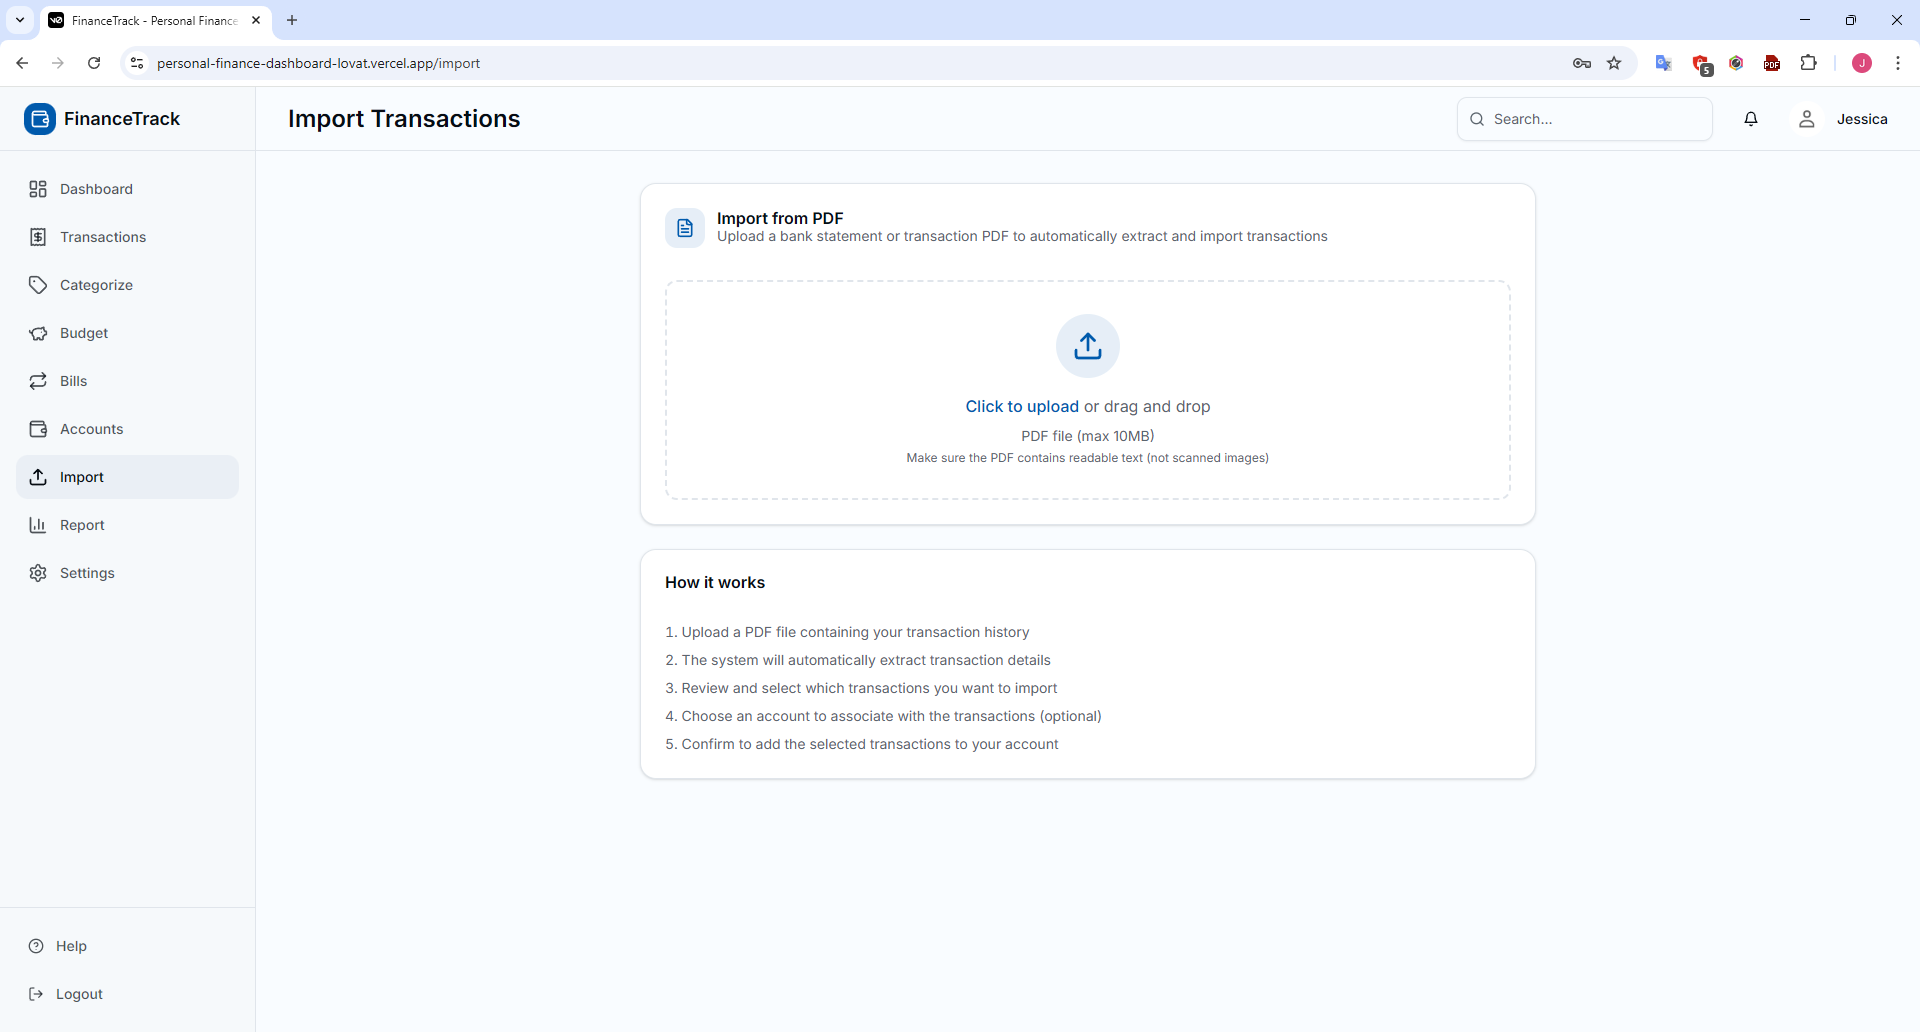Viewport: 1920px width, 1032px height.
Task: Reload the page with the refresh icon
Action: (x=94, y=63)
